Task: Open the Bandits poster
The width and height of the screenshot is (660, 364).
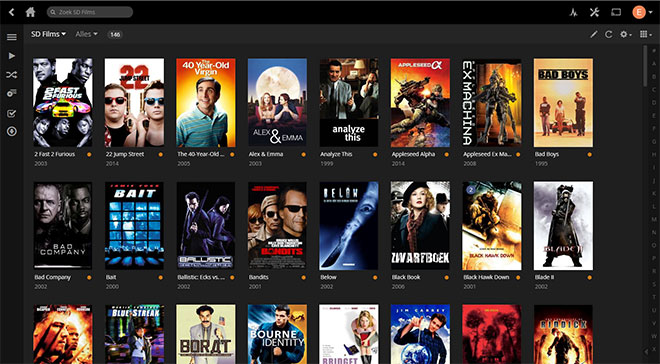Action: coord(277,226)
